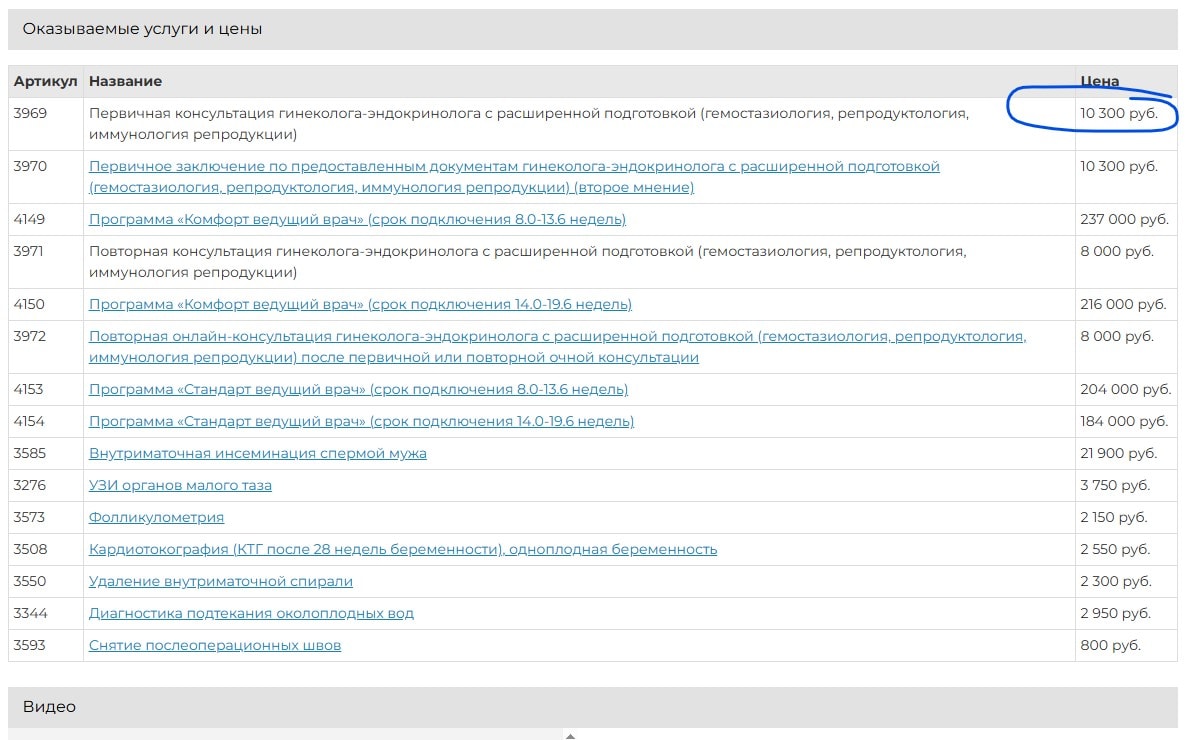Click the Снятие послеоперационных швов link
Viewport: 1193px width, 740px height.
point(215,645)
